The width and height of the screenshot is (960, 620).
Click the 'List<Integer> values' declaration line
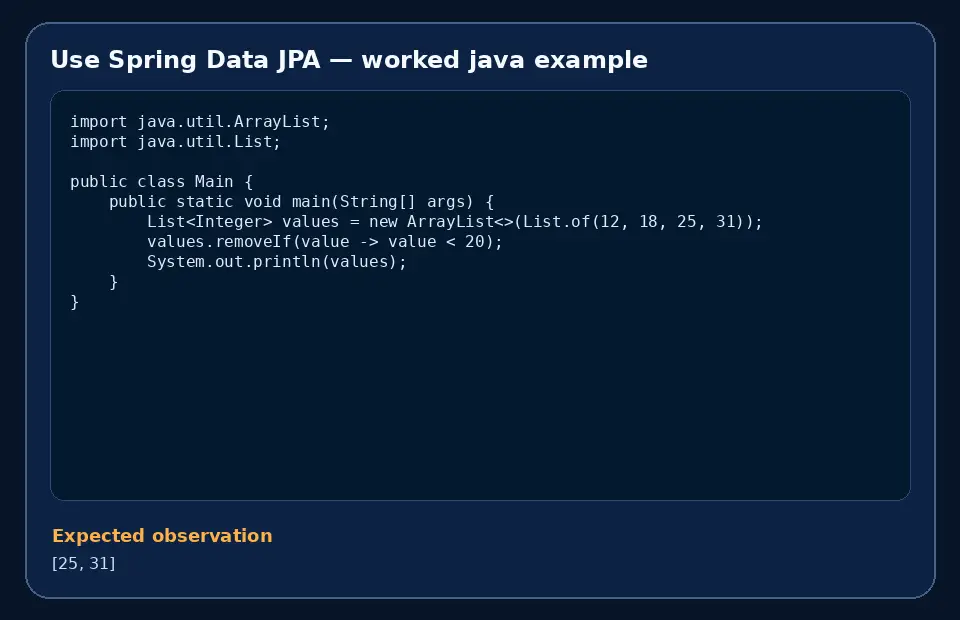pos(455,222)
